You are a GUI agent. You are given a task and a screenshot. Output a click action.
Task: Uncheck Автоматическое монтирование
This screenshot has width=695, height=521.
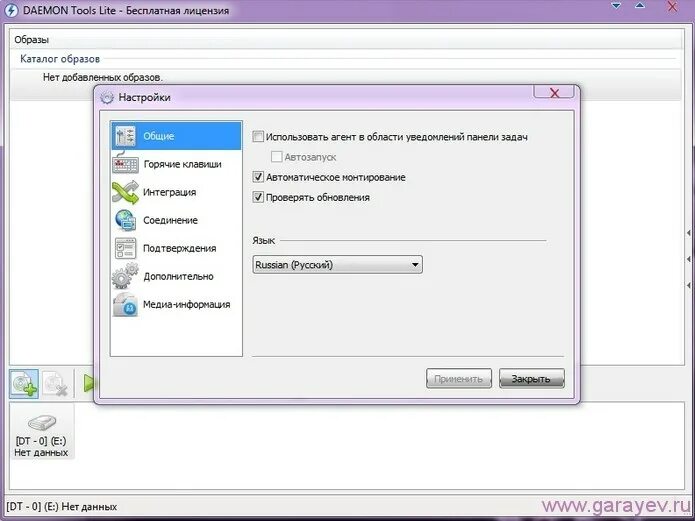click(258, 177)
